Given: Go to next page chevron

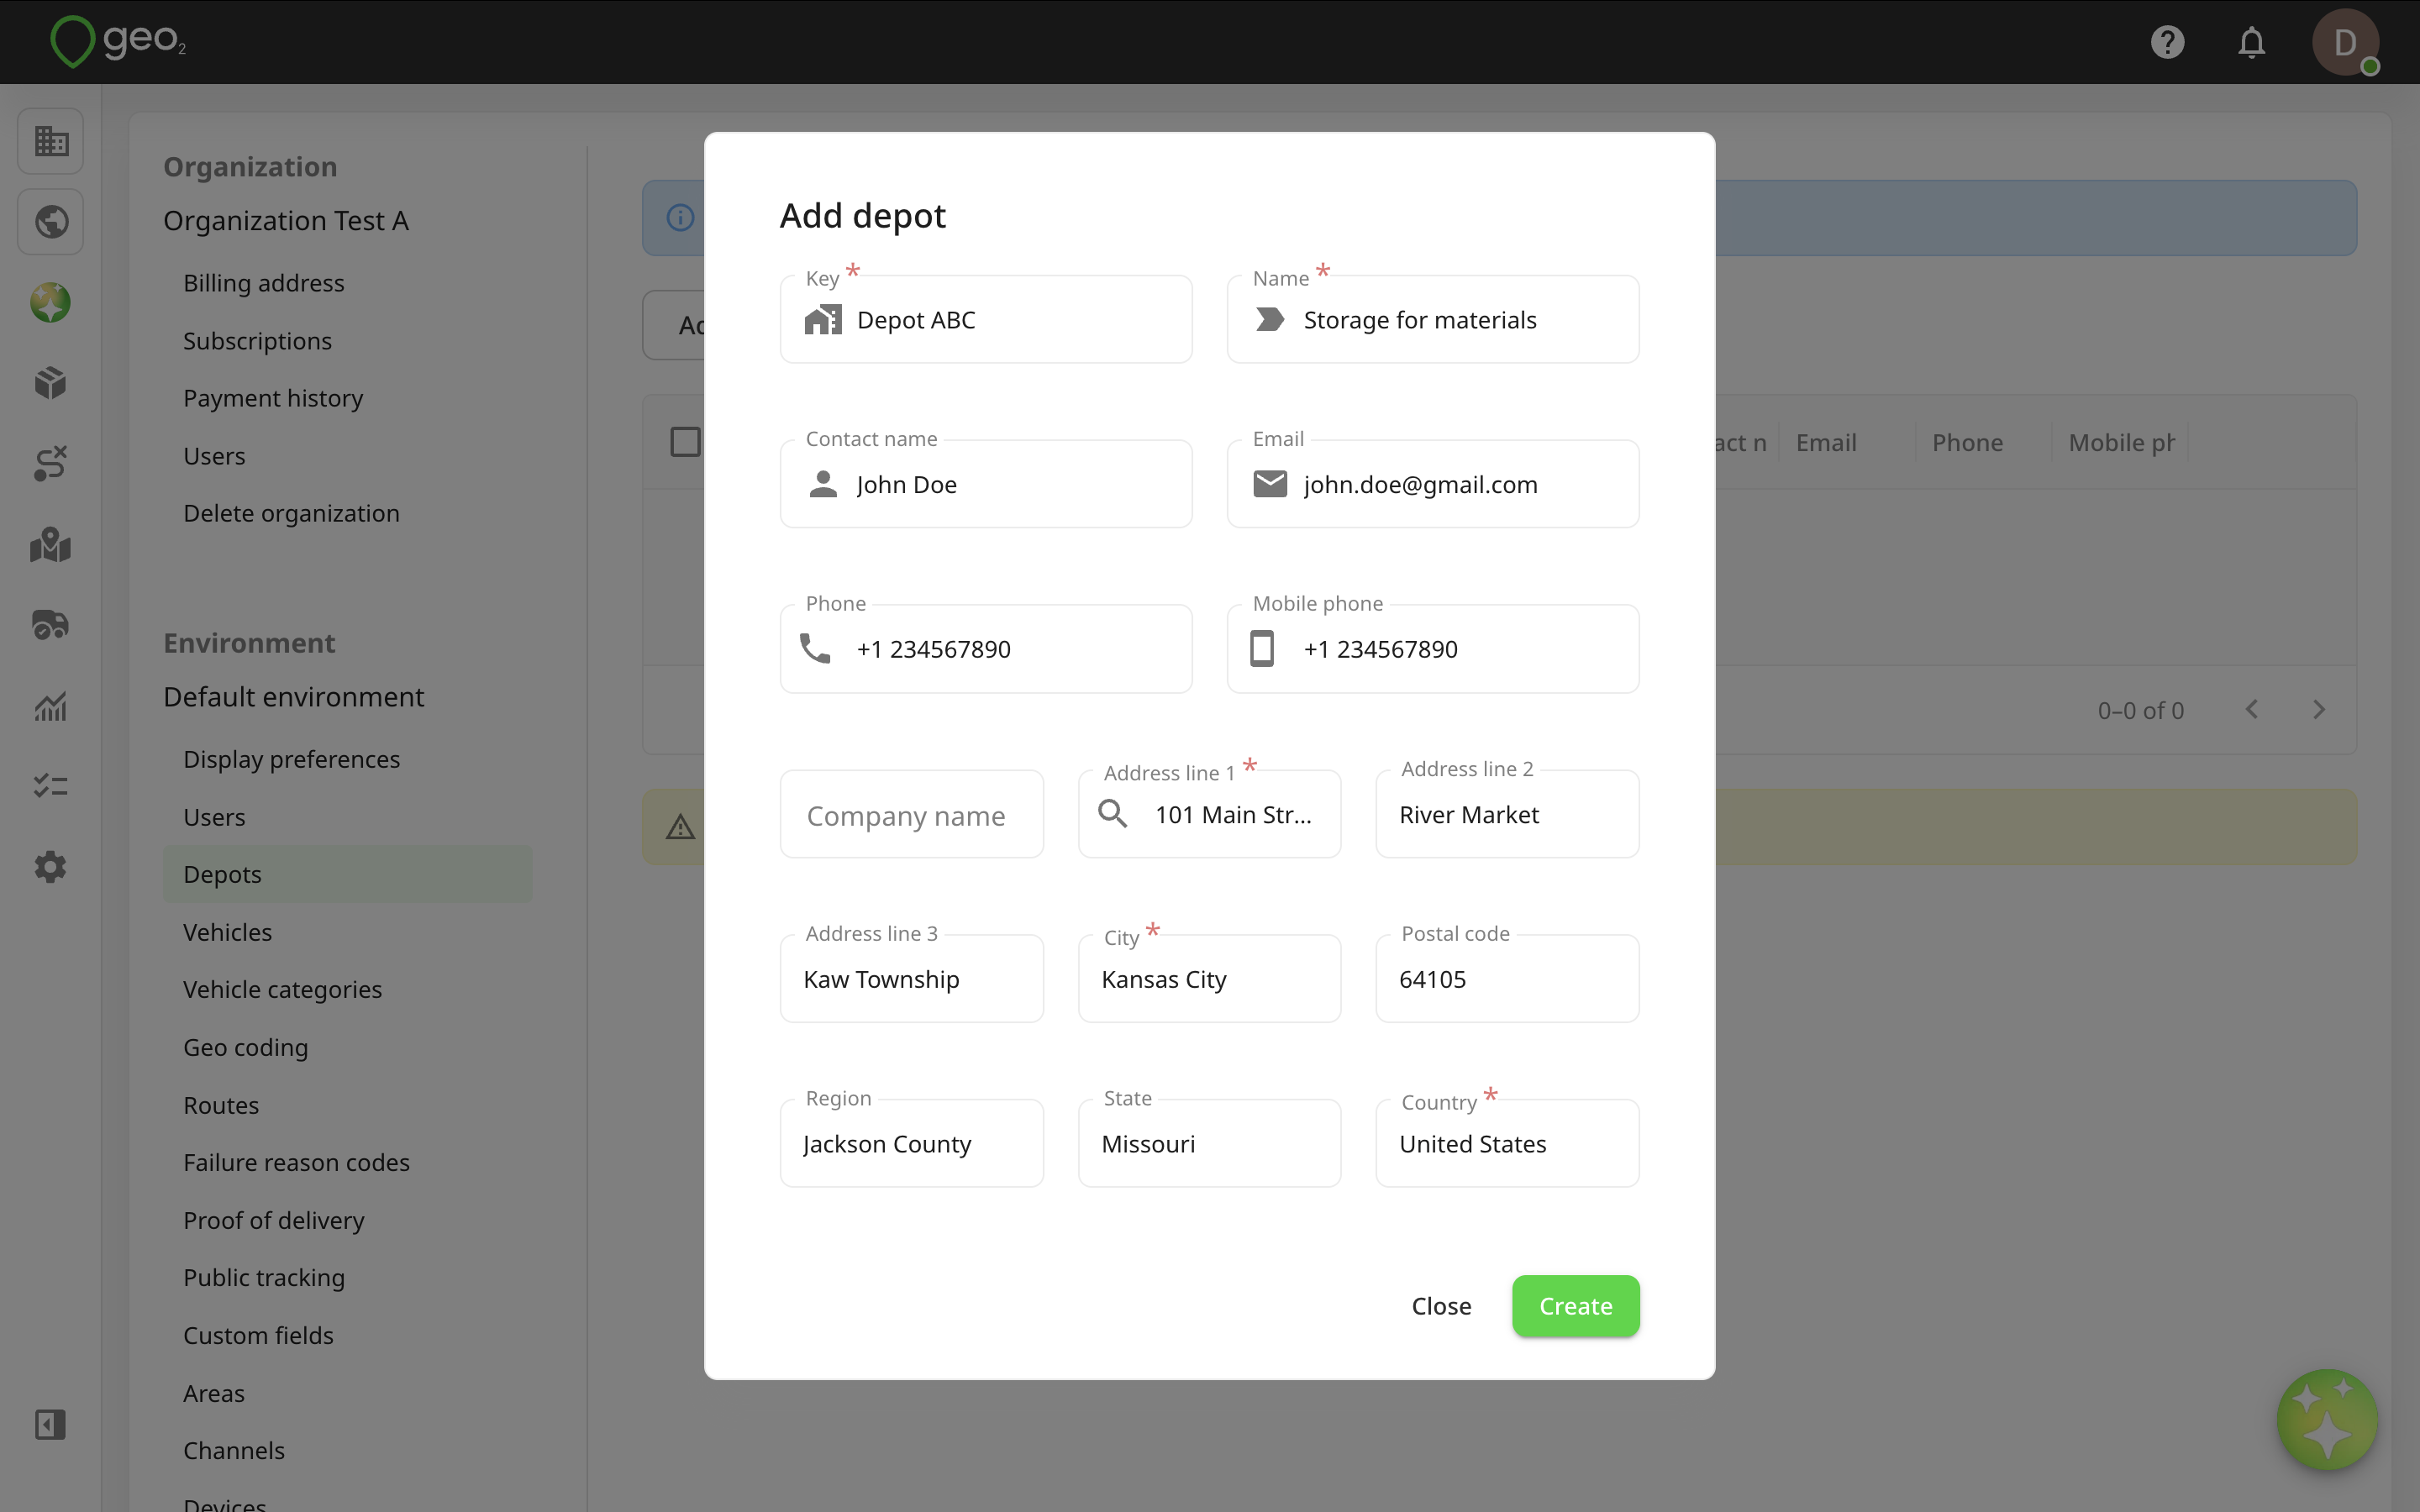Looking at the screenshot, I should point(2319,710).
